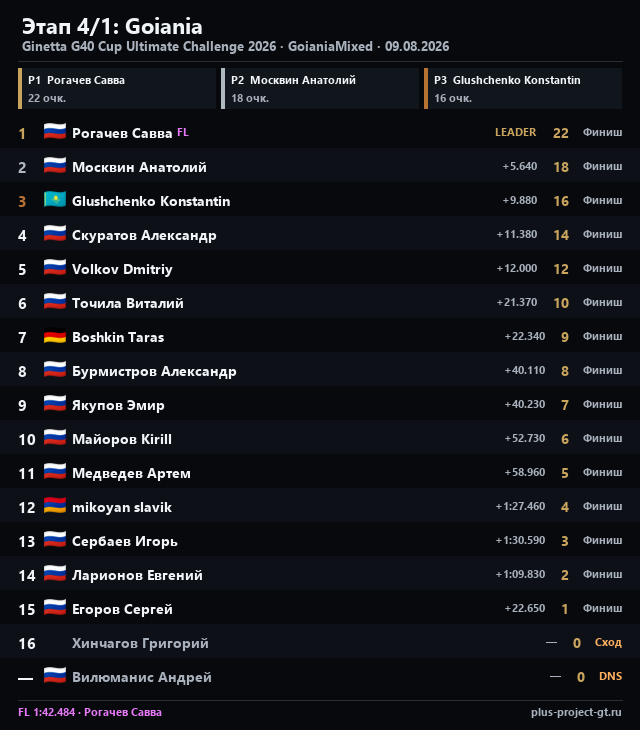This screenshot has height=730, width=640.
Task: Click the Сход status for Хинчагов Григорий
Action: click(x=608, y=642)
